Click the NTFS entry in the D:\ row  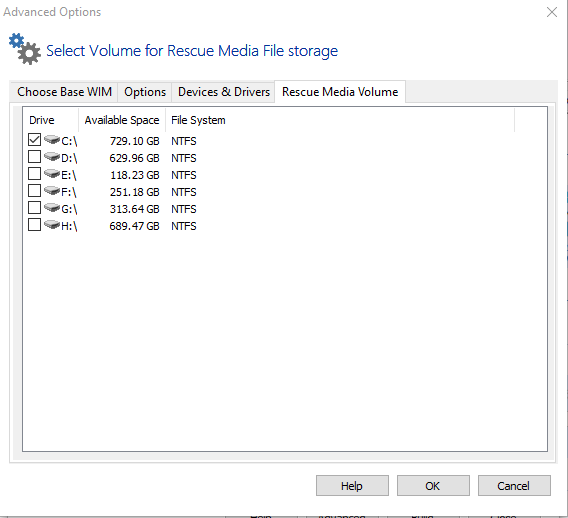pos(184,158)
